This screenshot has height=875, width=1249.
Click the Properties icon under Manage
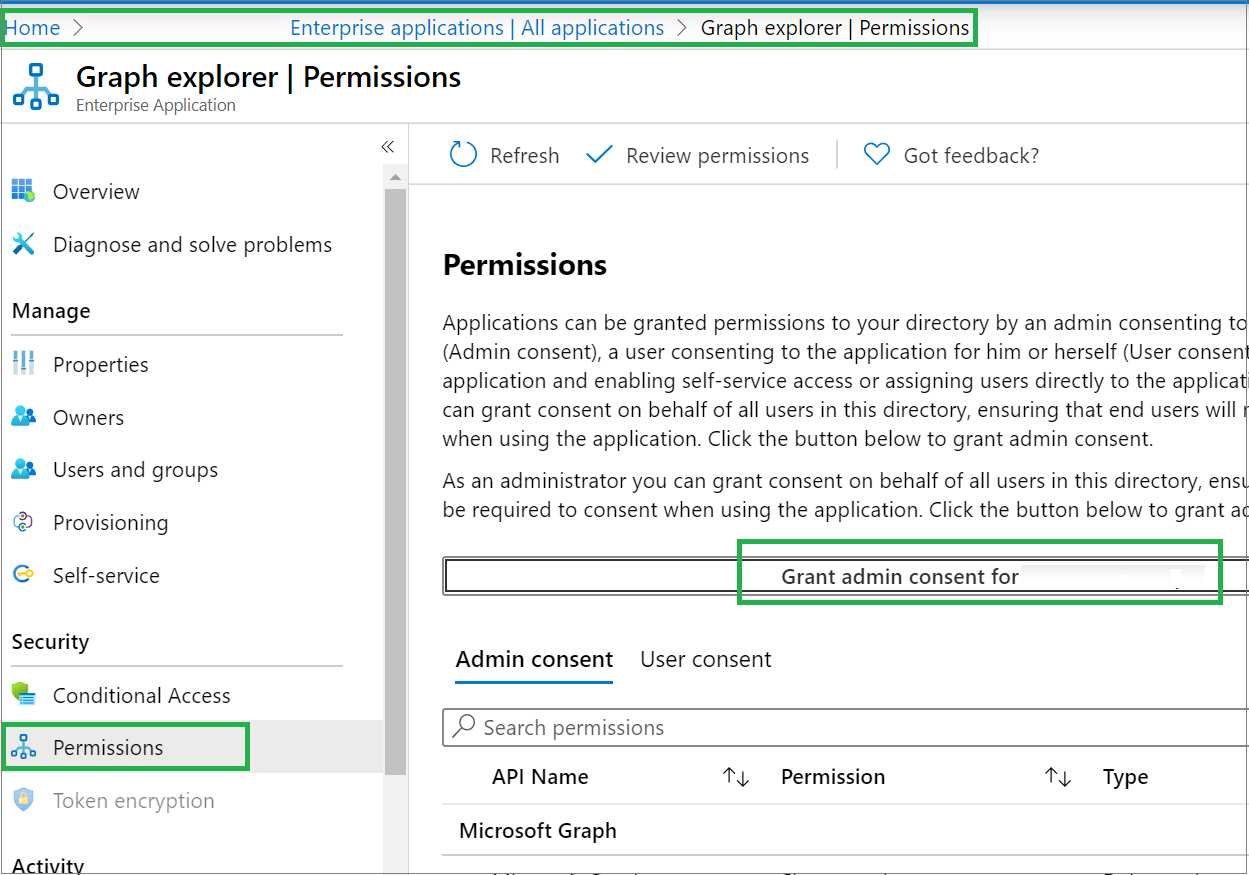[x=22, y=364]
